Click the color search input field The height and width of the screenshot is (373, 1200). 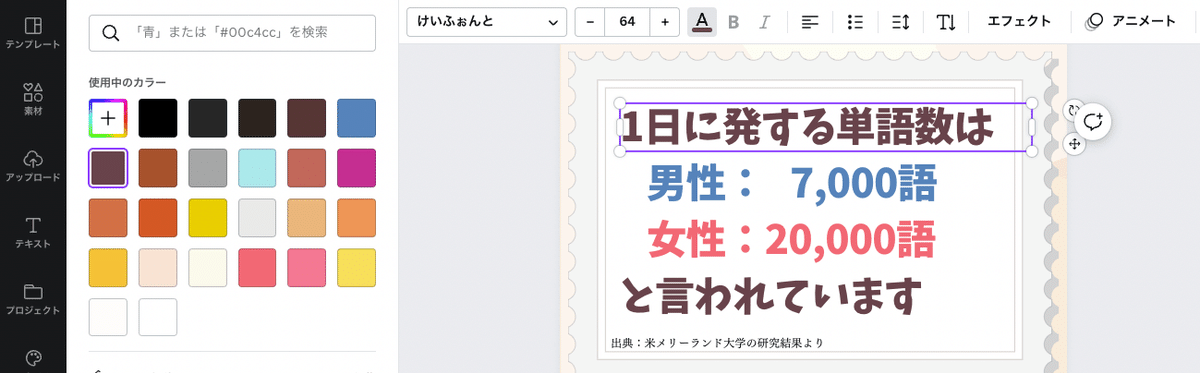(x=232, y=33)
